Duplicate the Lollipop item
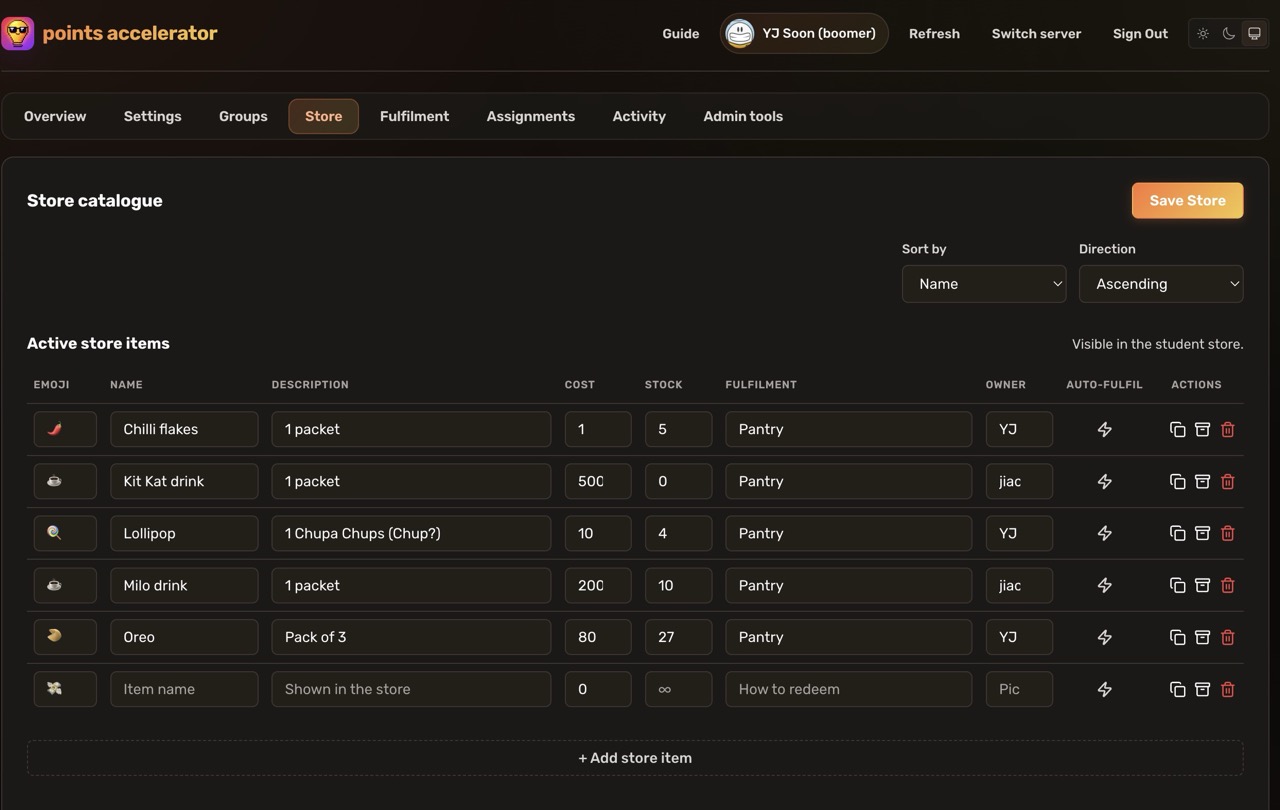 point(1177,533)
